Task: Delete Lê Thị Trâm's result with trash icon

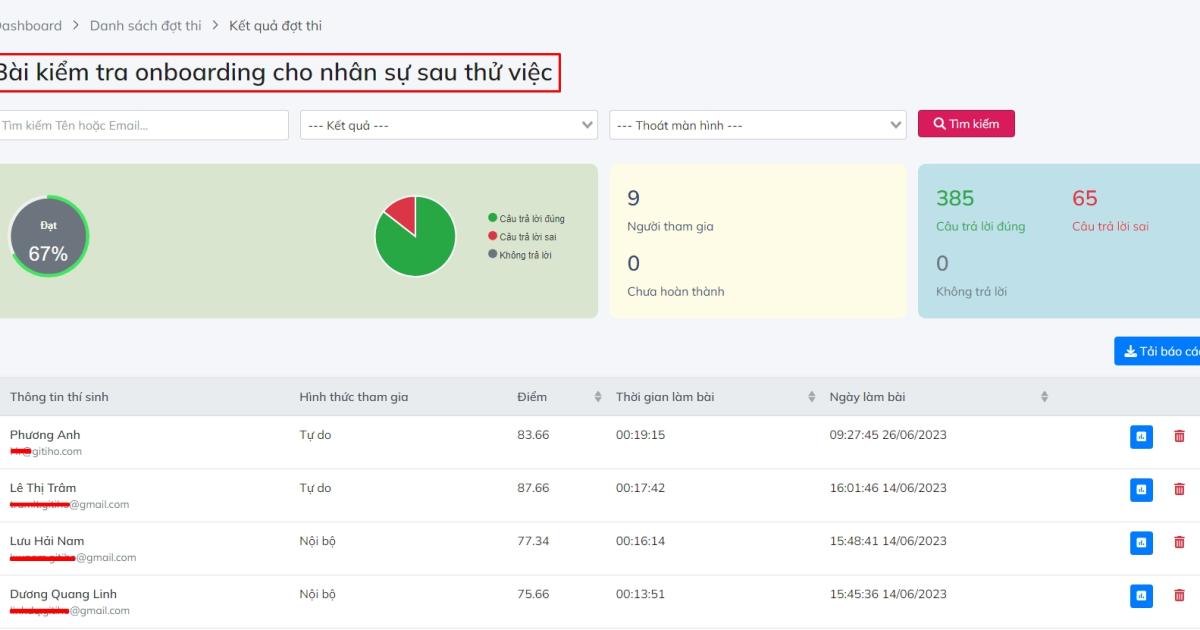Action: [1179, 489]
